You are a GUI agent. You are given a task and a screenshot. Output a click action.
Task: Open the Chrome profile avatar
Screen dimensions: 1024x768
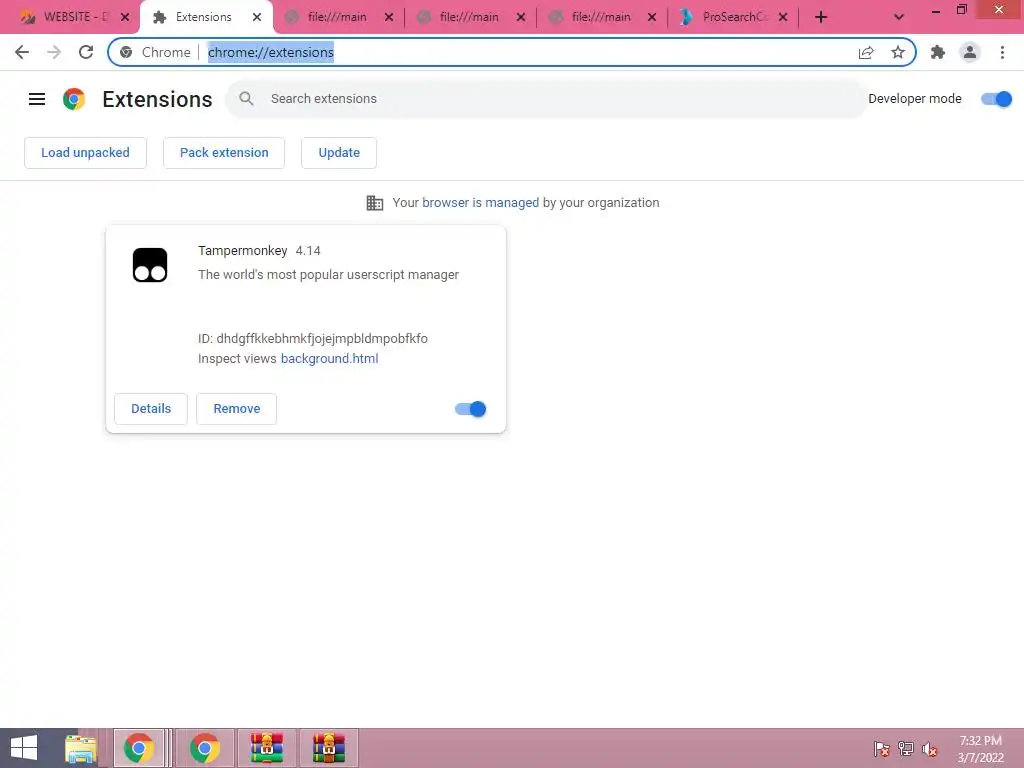click(x=970, y=52)
